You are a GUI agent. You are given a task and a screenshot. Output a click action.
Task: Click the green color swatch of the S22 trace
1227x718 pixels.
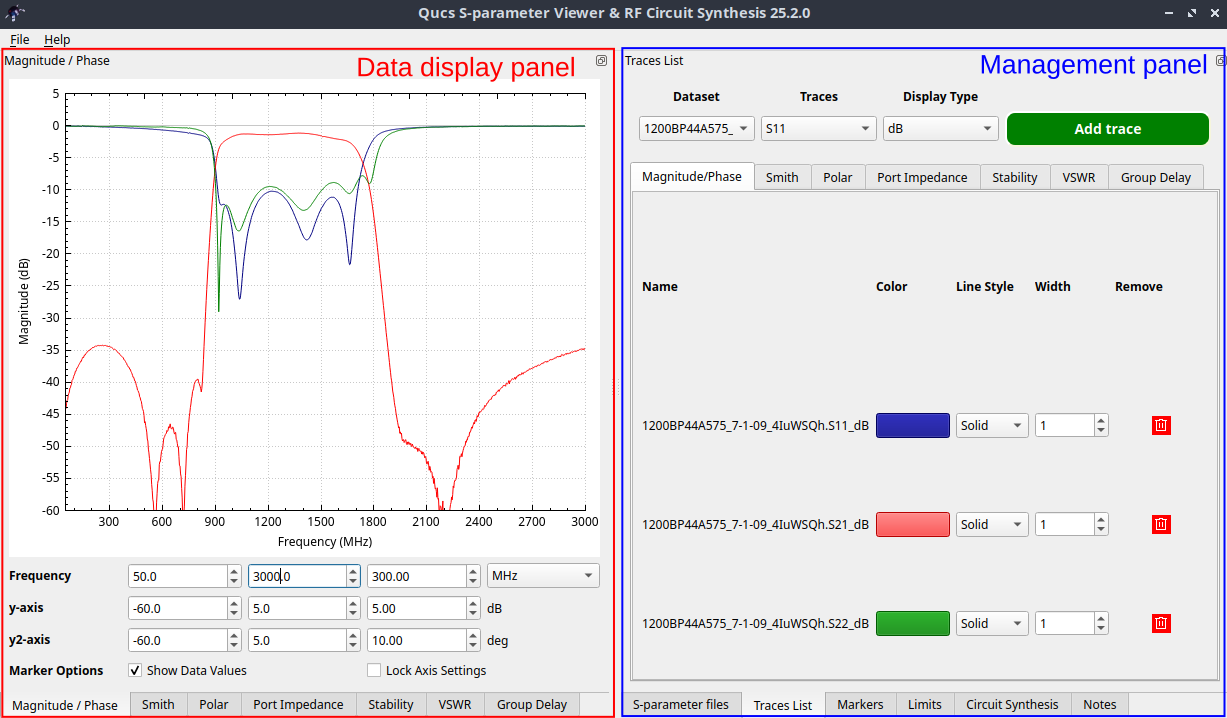click(x=912, y=623)
